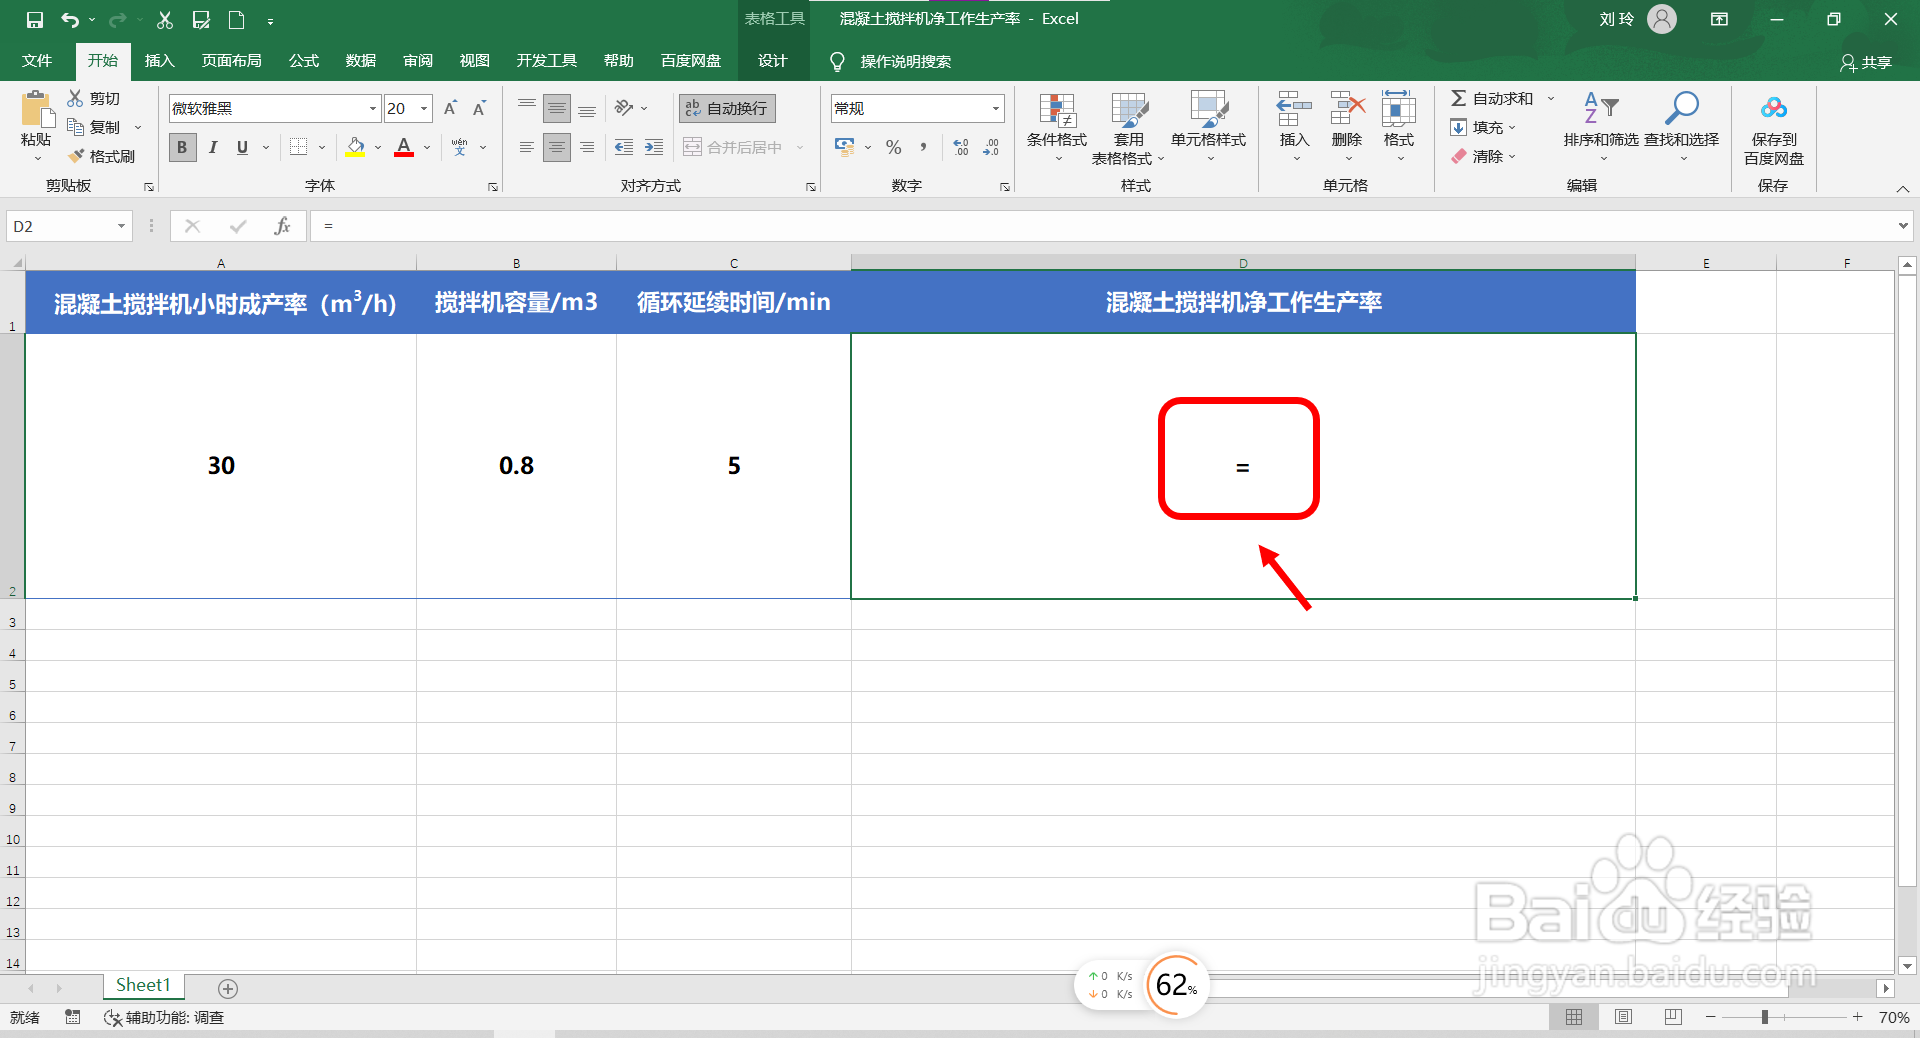The width and height of the screenshot is (1920, 1038).
Task: Increase font size with the larger A icon
Action: pyautogui.click(x=450, y=108)
